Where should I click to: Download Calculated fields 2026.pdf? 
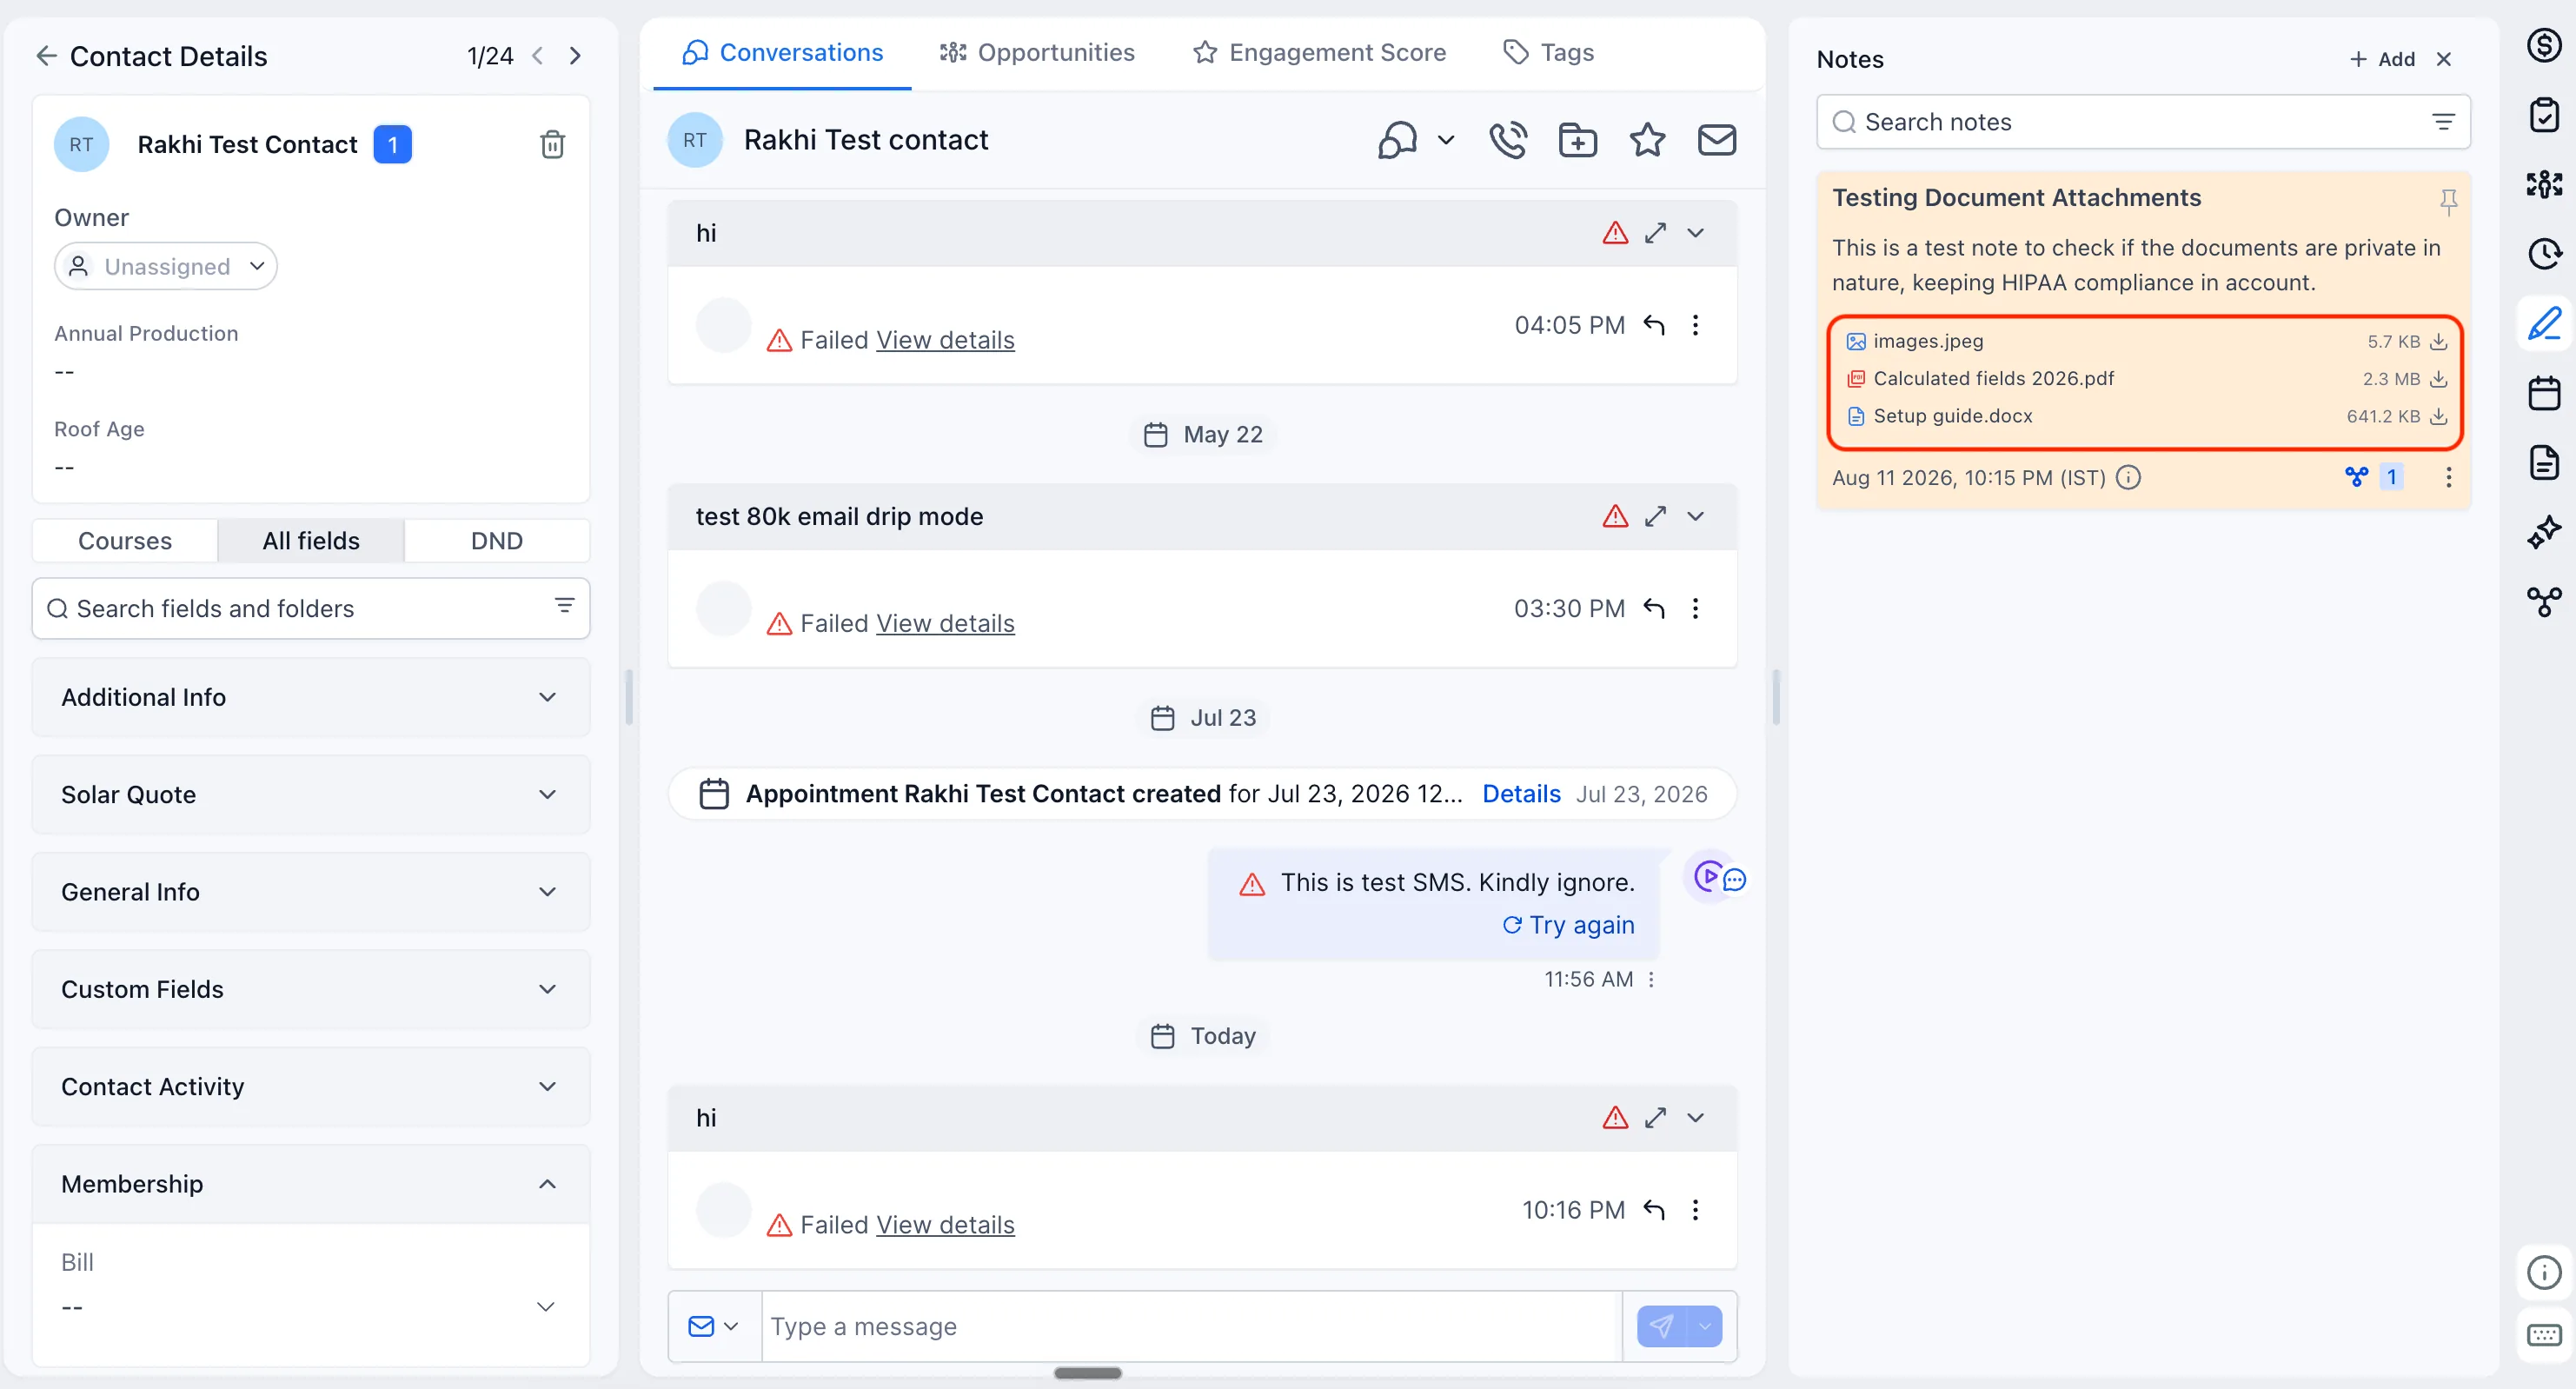point(2438,379)
